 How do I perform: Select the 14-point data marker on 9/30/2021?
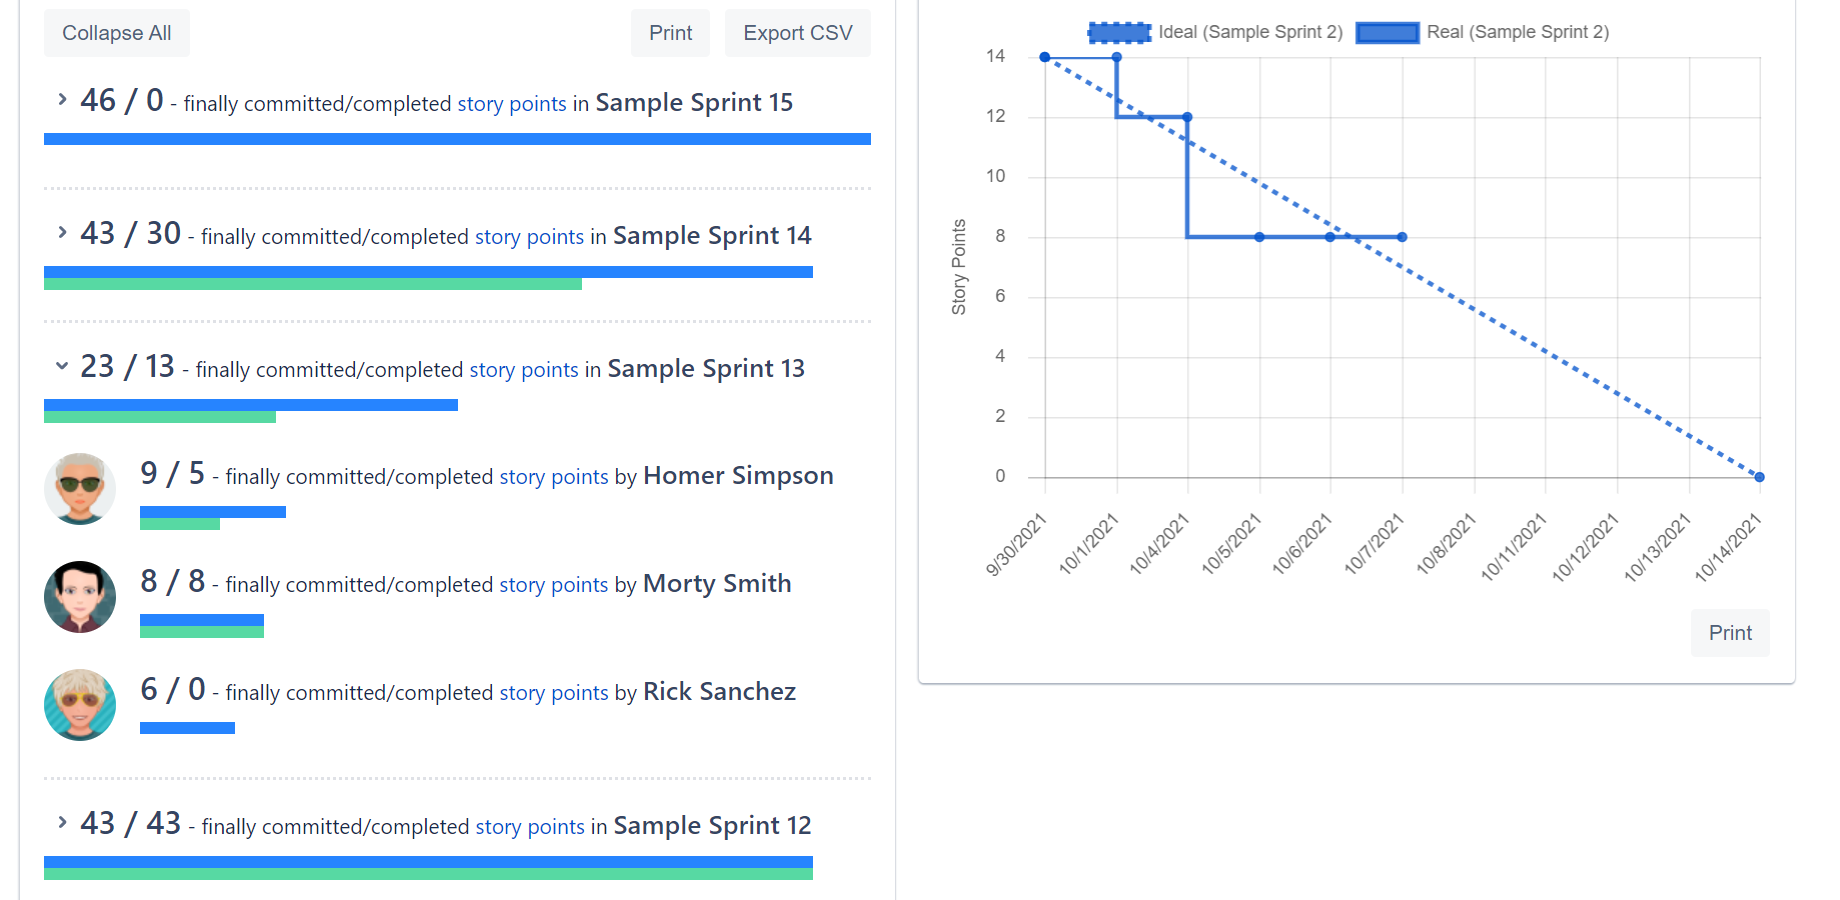1045,57
